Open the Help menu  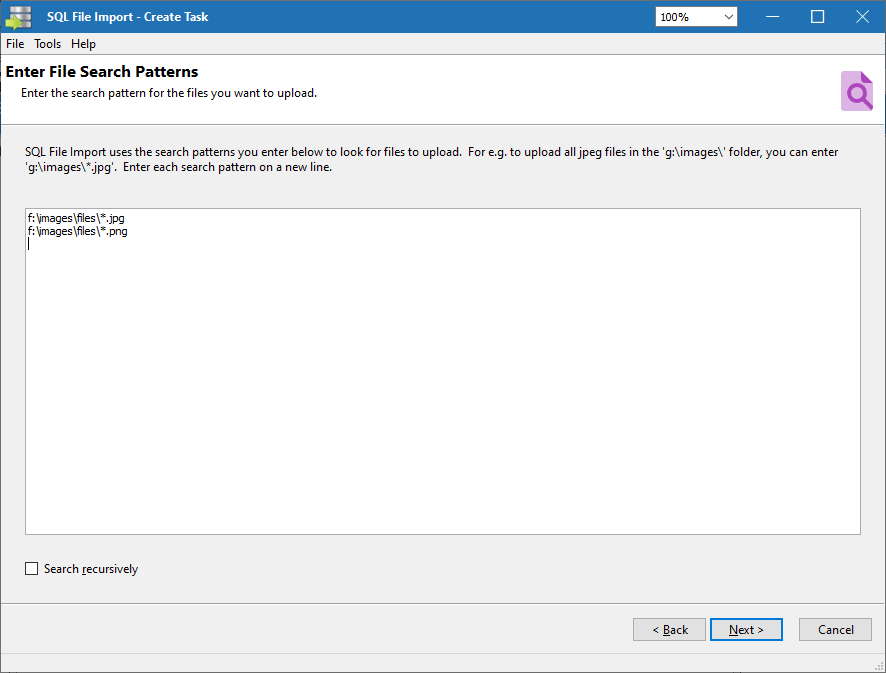click(83, 44)
